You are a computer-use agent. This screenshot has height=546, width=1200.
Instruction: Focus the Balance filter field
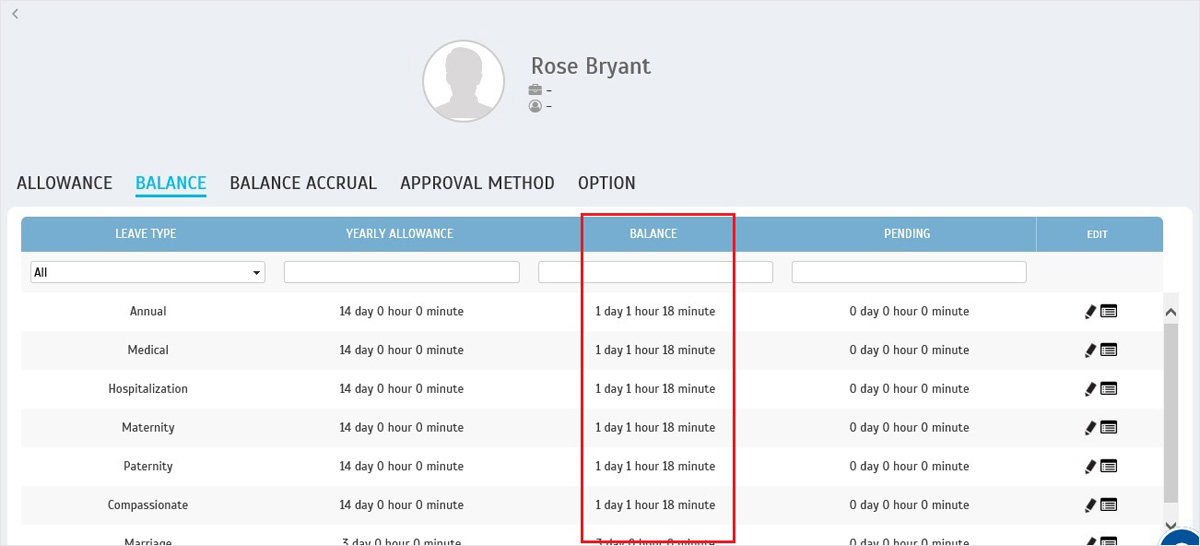pos(656,272)
